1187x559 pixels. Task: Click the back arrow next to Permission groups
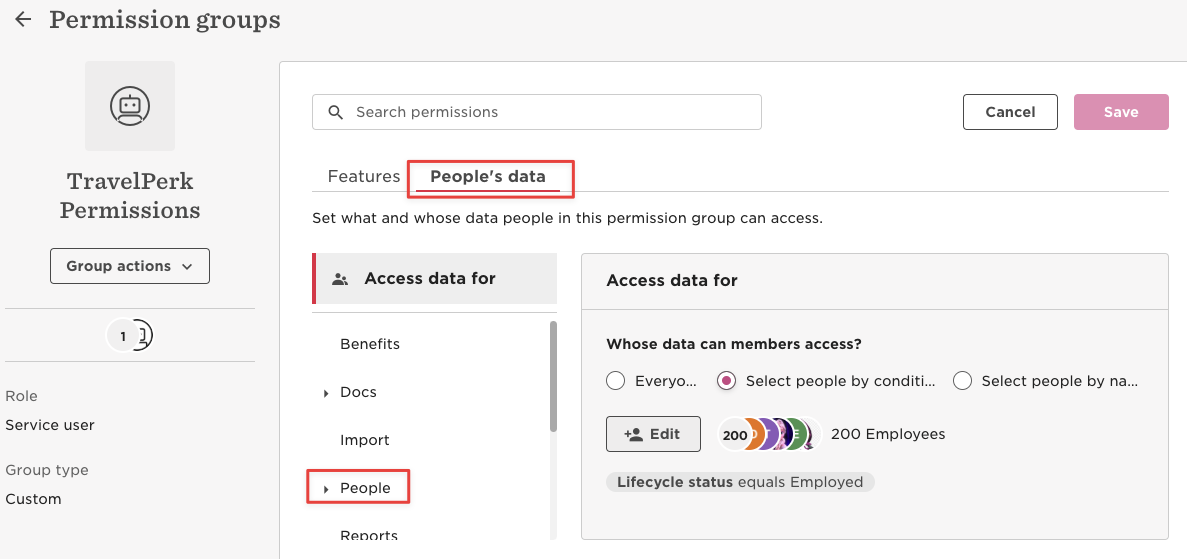pyautogui.click(x=23, y=20)
